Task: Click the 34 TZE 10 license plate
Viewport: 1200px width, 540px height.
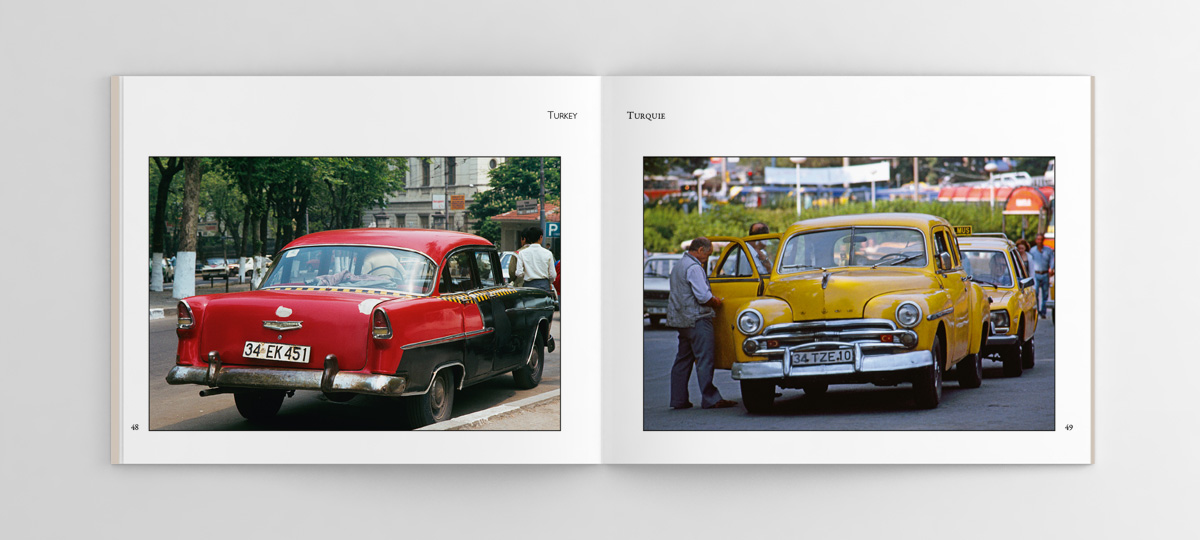Action: click(x=822, y=357)
